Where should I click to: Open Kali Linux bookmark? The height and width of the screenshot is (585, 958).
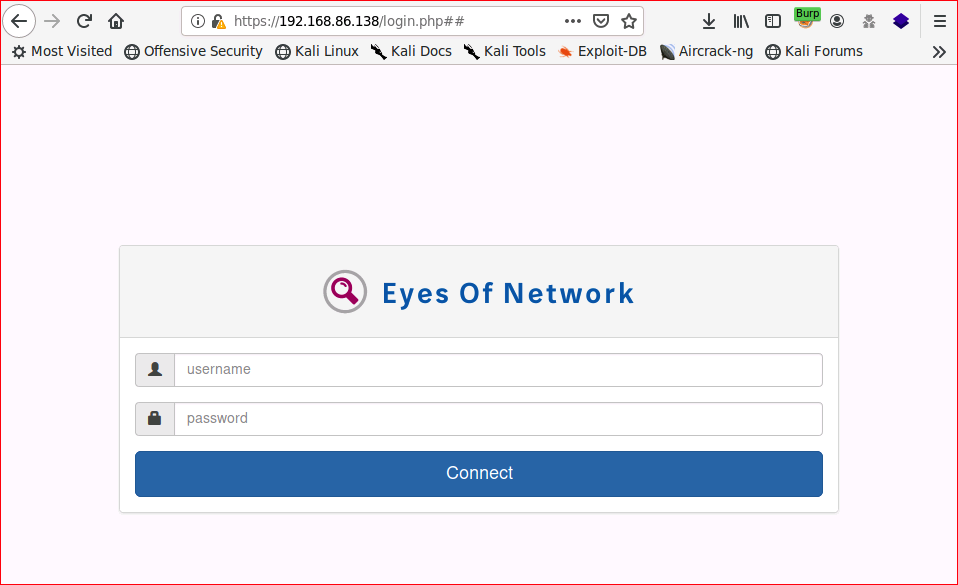tap(317, 51)
